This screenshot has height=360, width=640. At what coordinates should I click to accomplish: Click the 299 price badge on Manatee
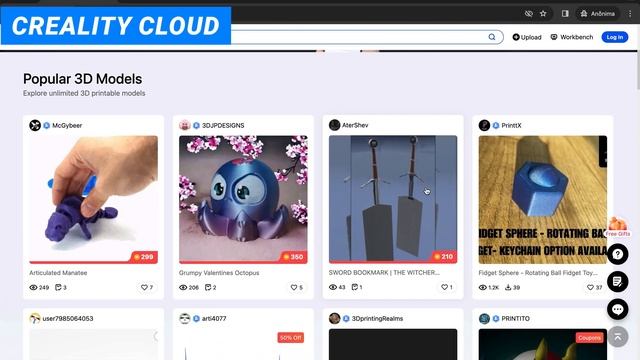(x=143, y=257)
